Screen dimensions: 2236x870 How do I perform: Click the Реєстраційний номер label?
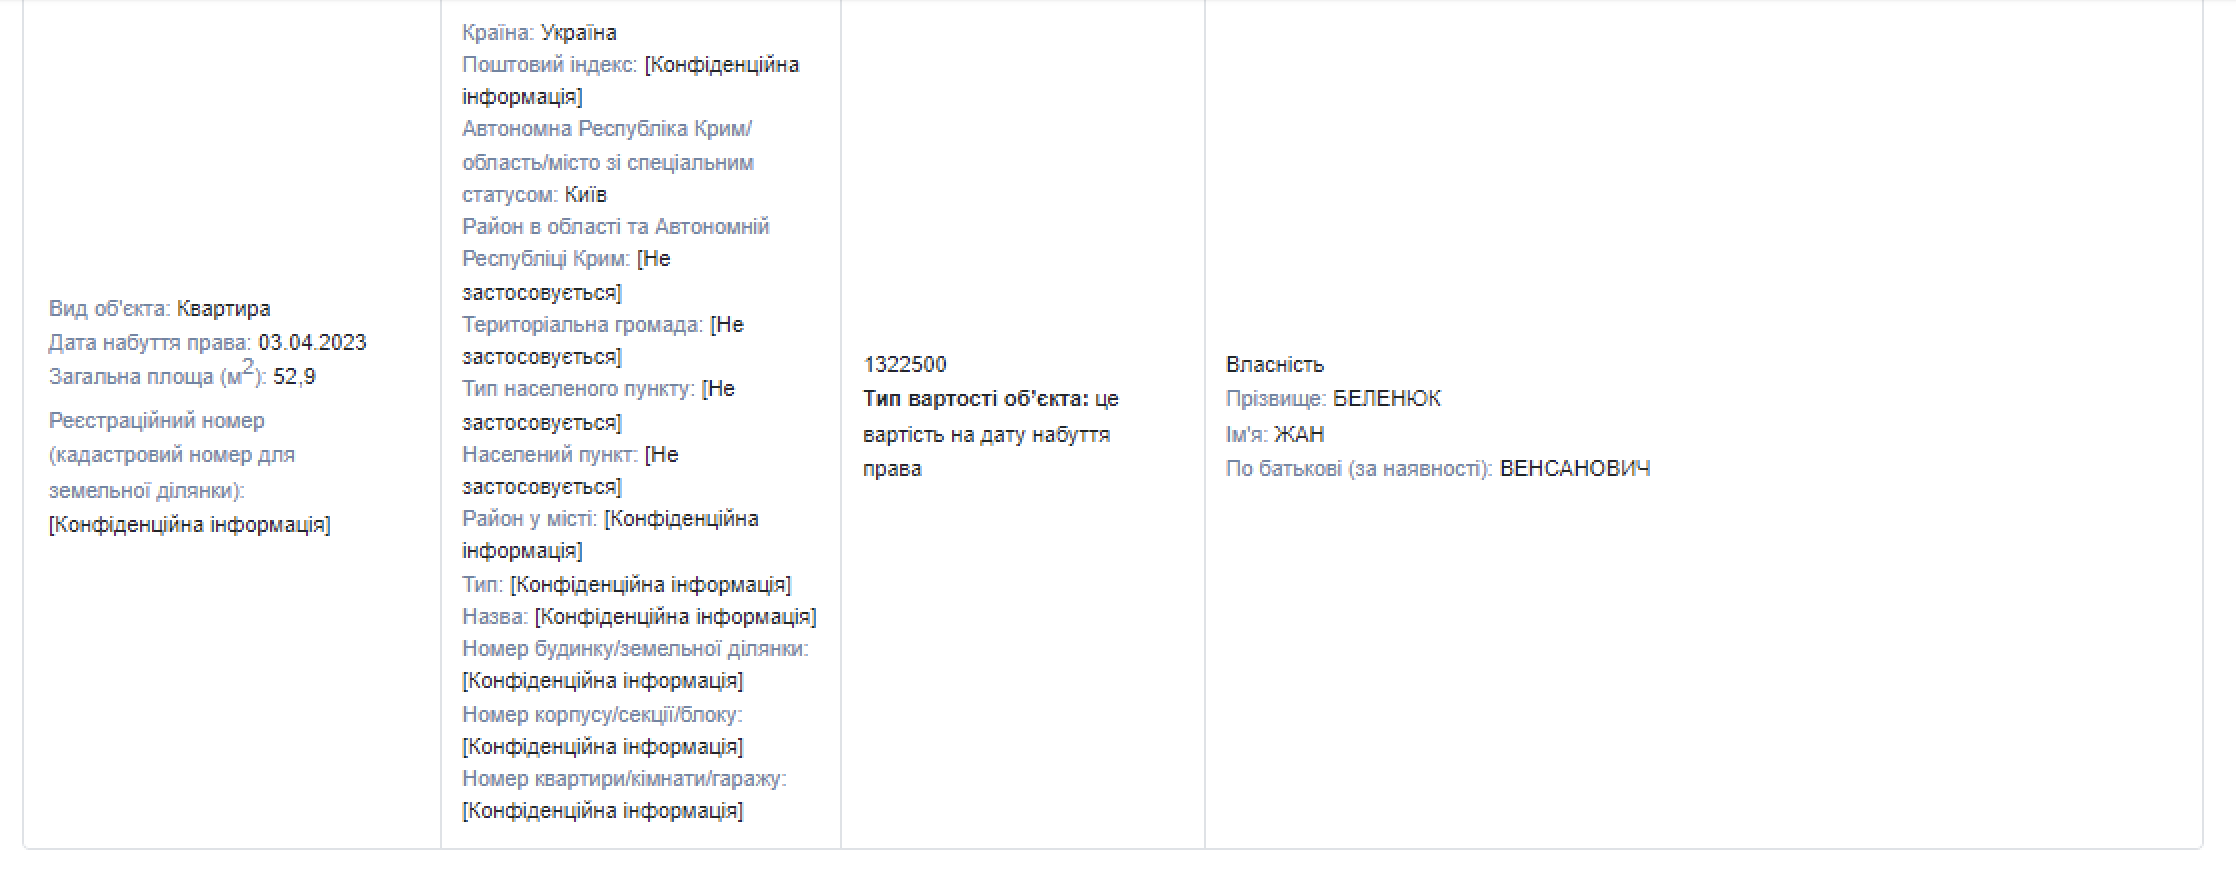[x=156, y=421]
